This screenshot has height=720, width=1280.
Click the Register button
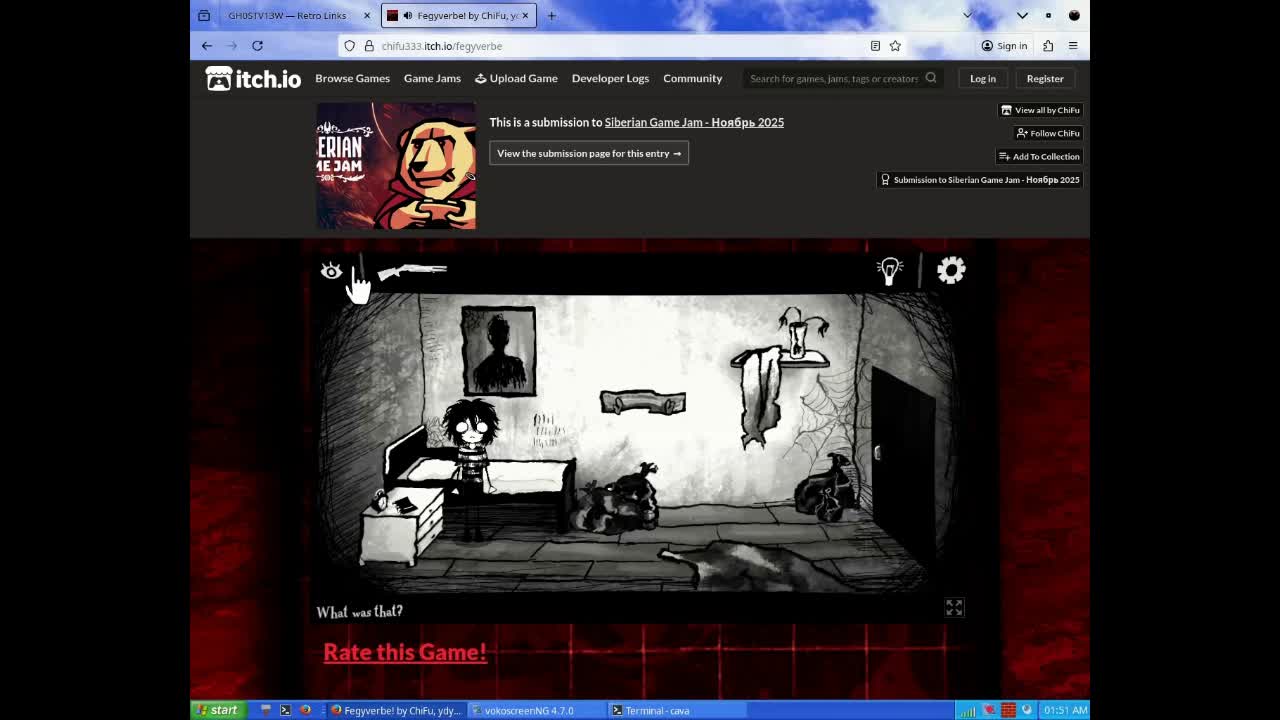coord(1045,78)
